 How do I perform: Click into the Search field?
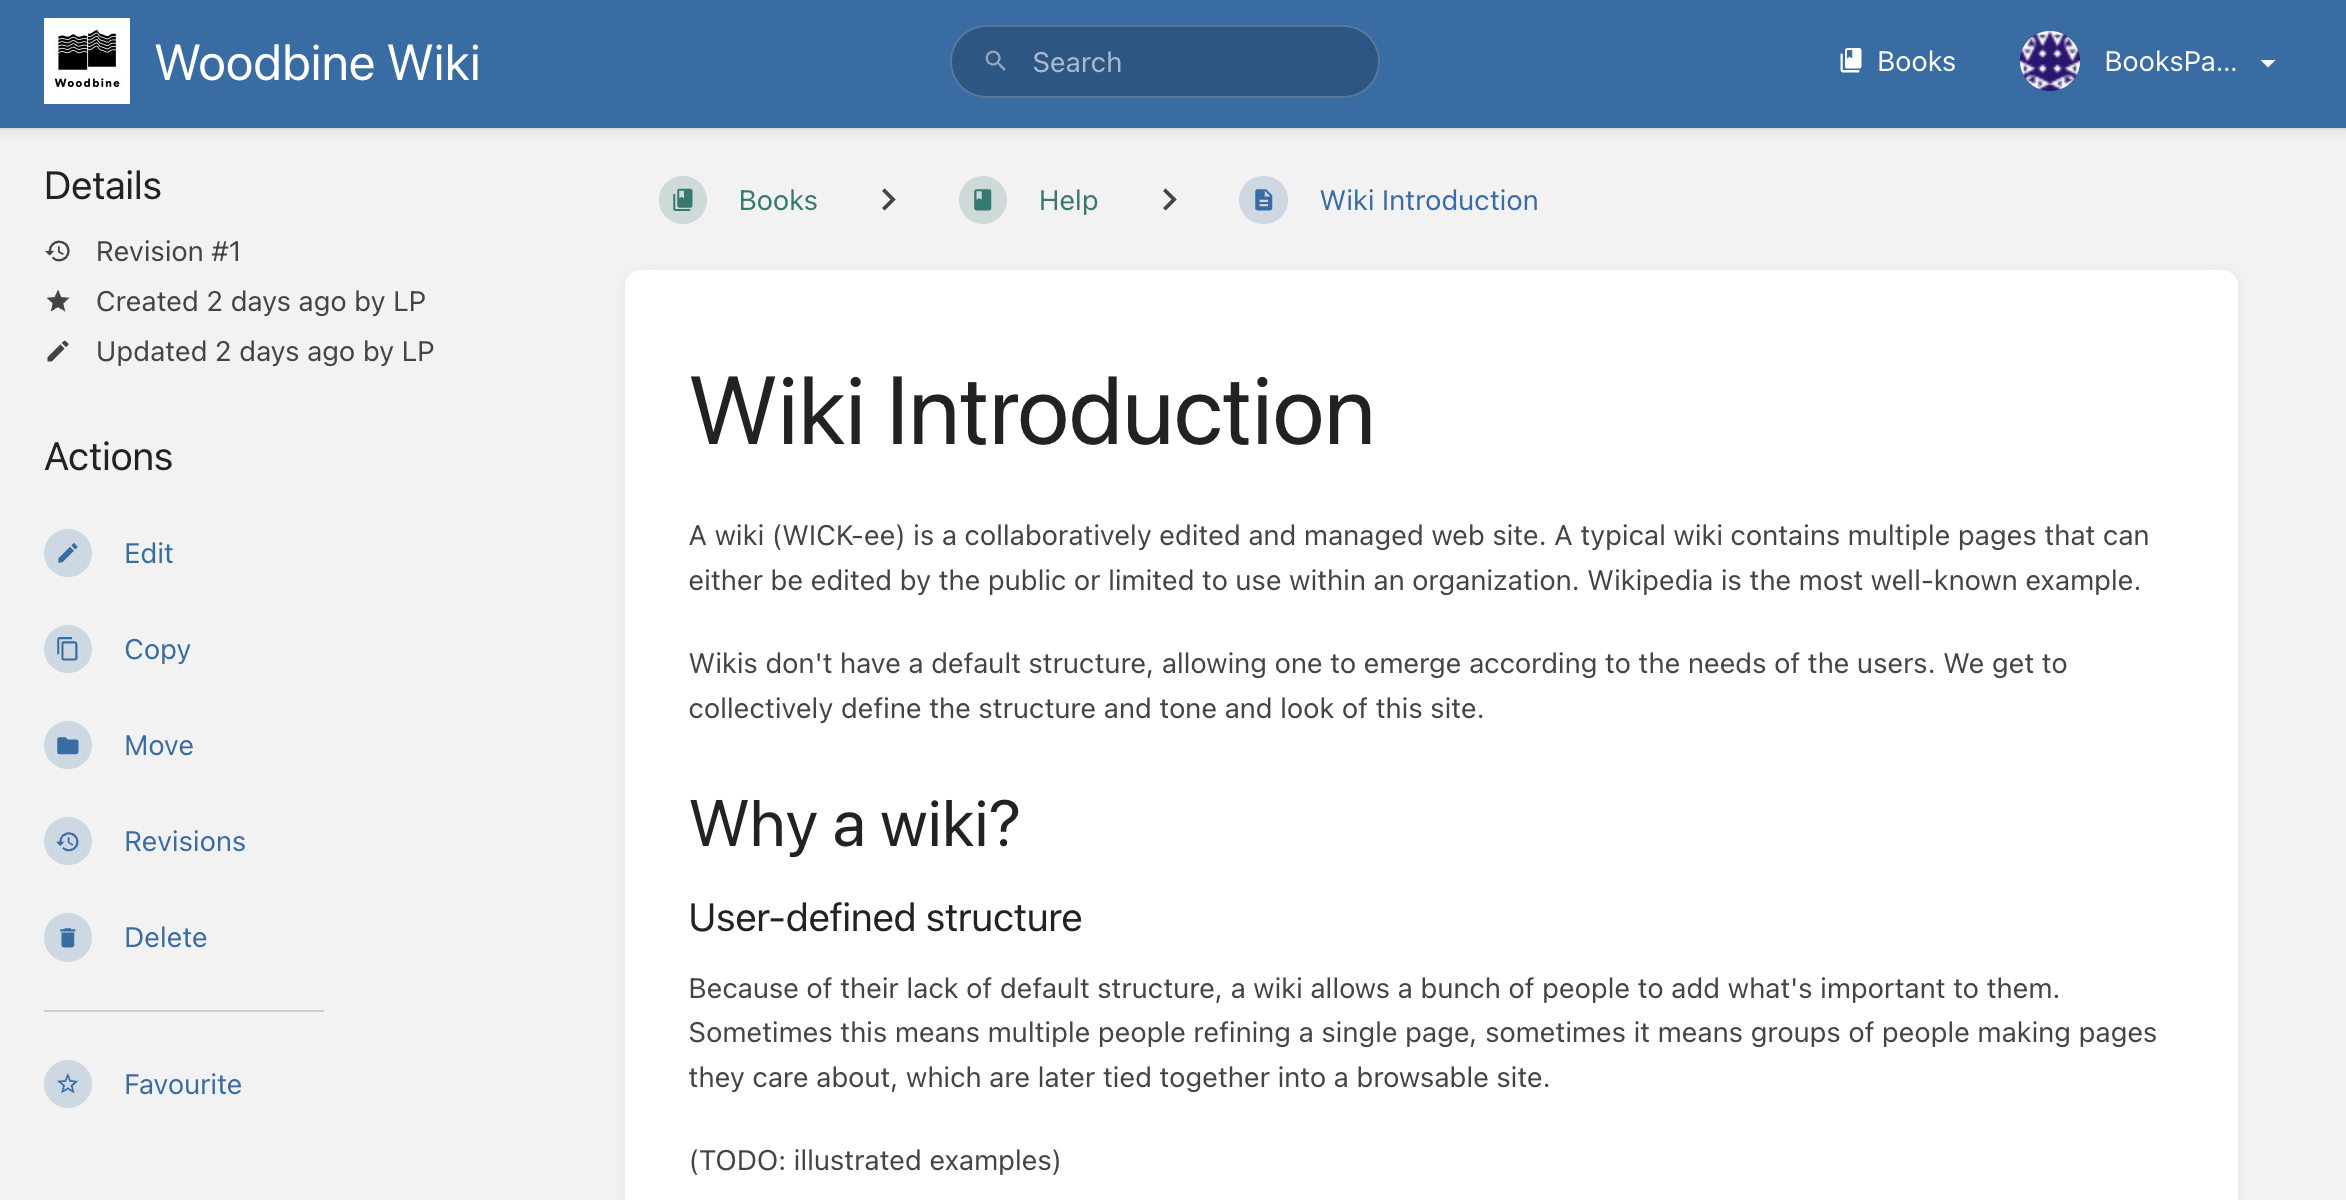(x=1164, y=62)
